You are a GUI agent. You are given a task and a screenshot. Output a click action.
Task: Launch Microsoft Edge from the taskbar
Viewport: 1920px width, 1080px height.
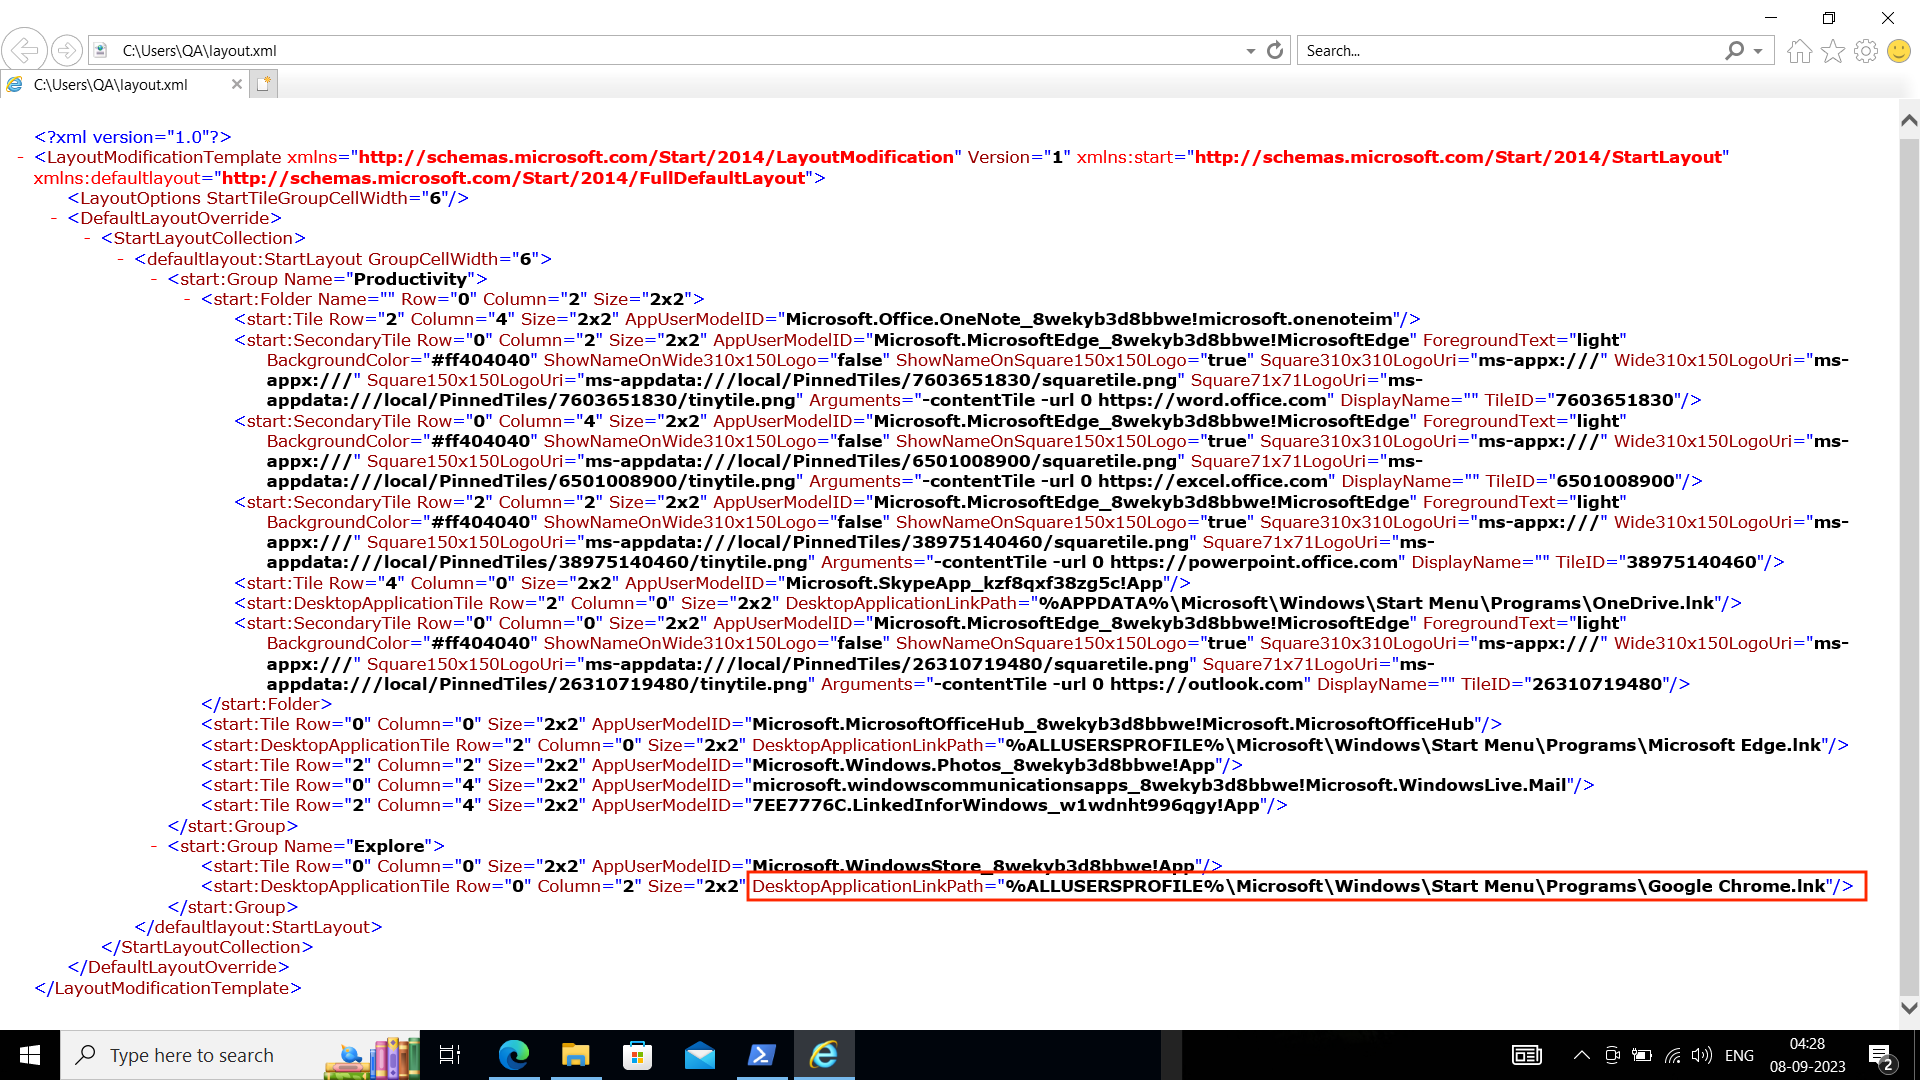pyautogui.click(x=514, y=1055)
